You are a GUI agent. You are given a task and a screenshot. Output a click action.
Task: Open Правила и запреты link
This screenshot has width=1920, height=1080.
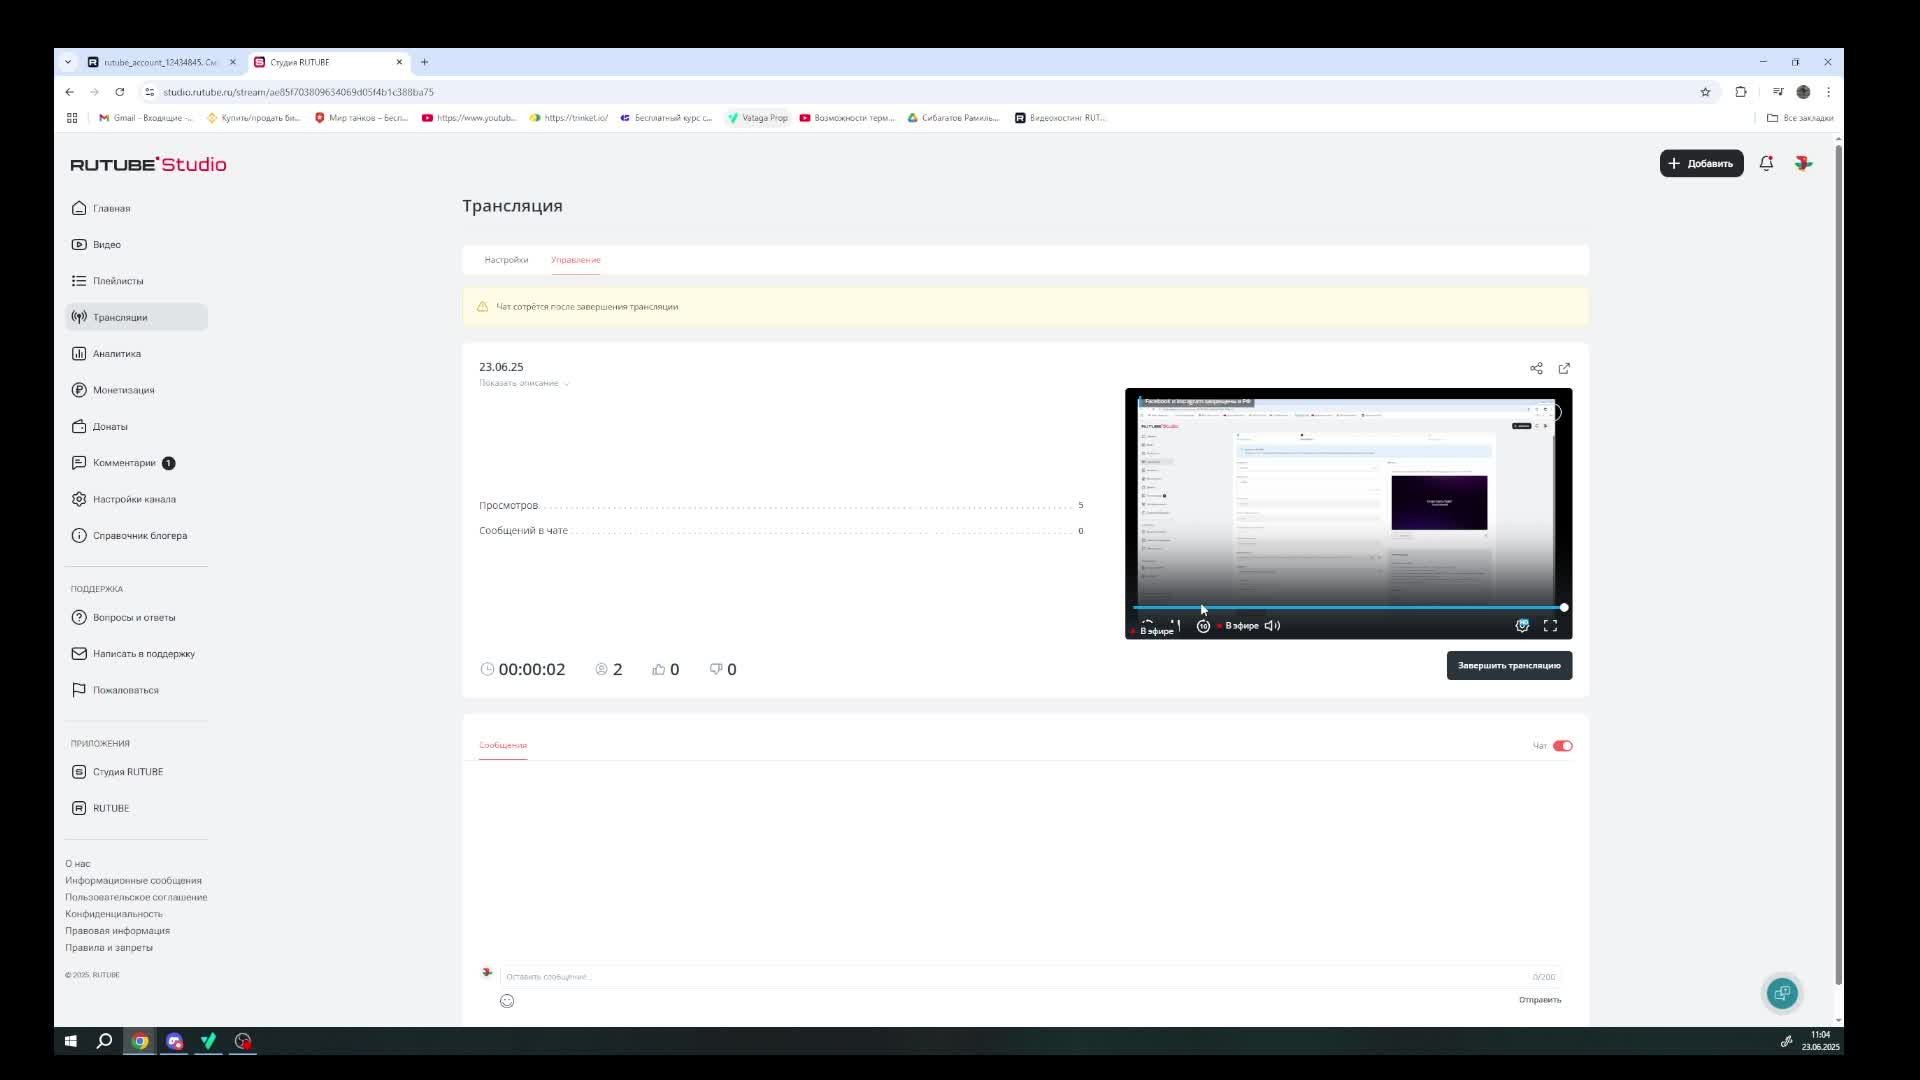(x=109, y=948)
